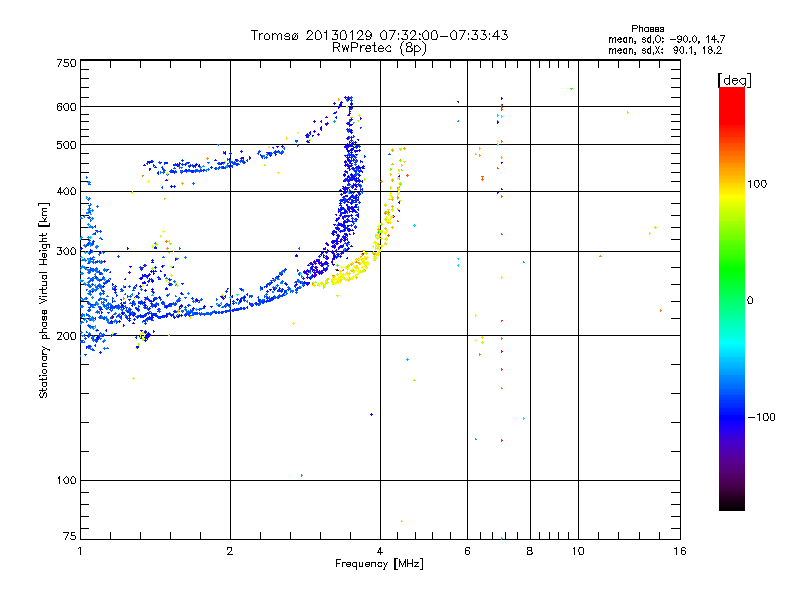The image size is (800, 600).
Task: Click y-axis tick label '400'
Action: point(66,192)
